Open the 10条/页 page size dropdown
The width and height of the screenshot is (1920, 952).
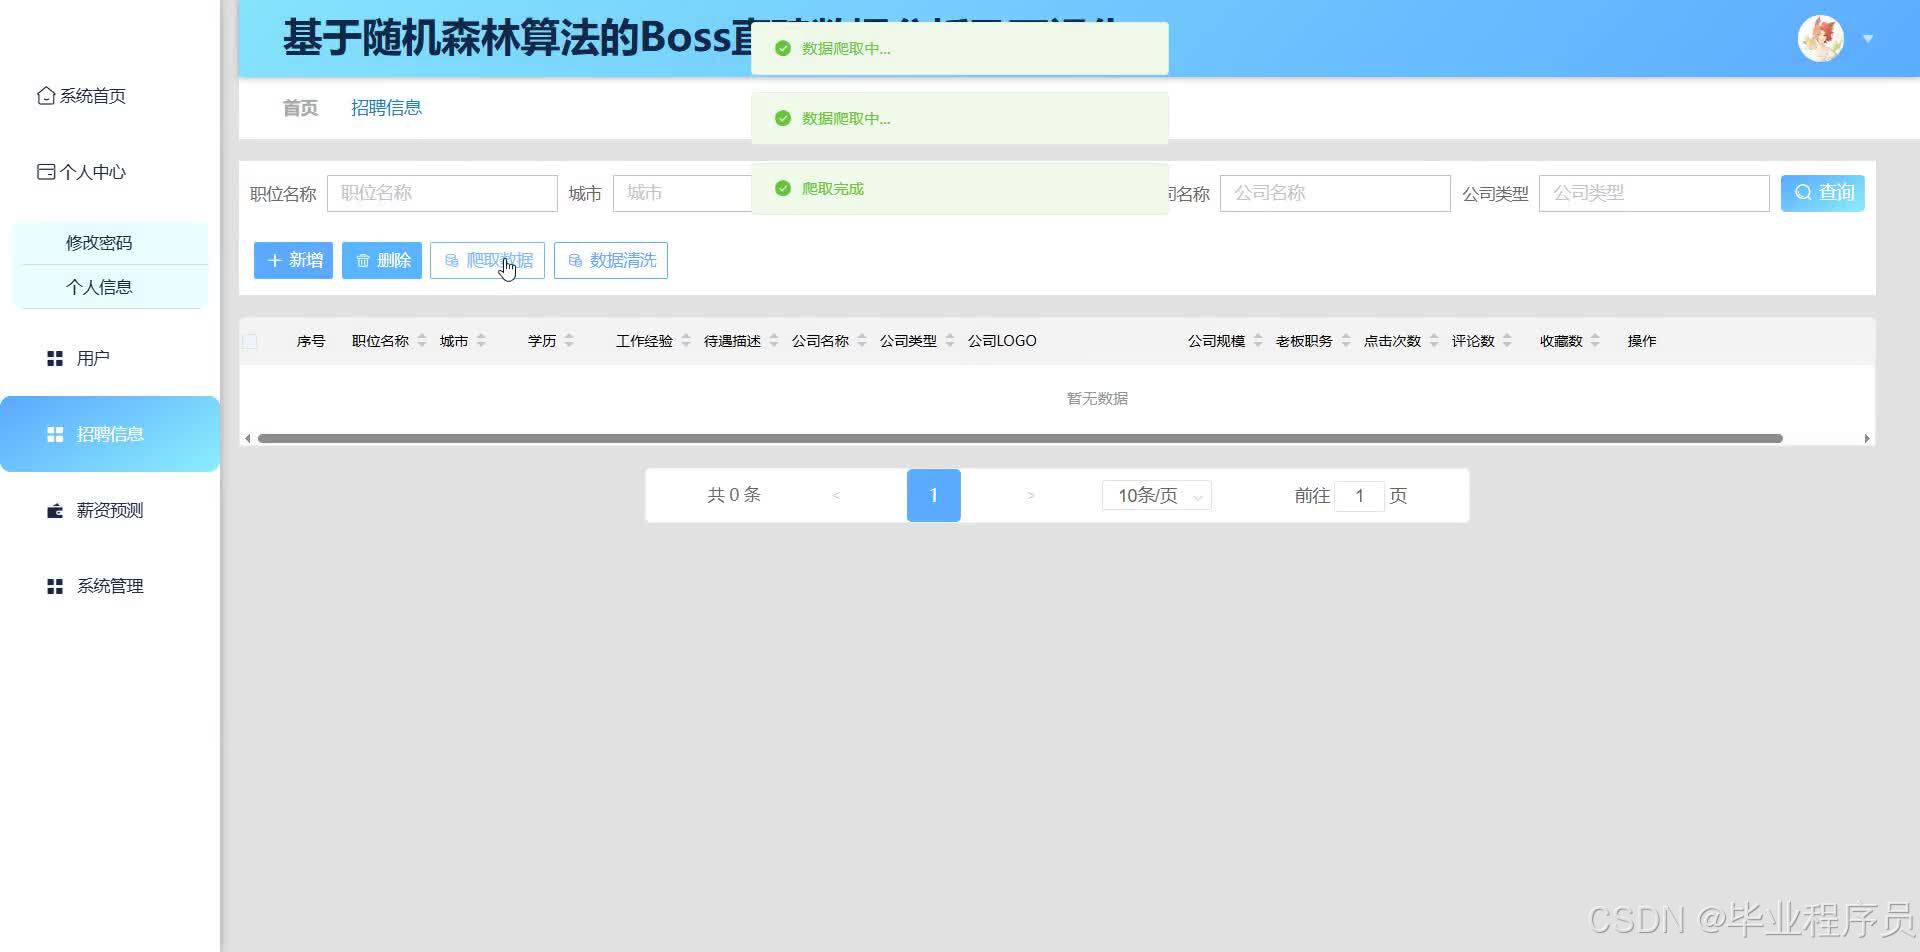pos(1157,496)
